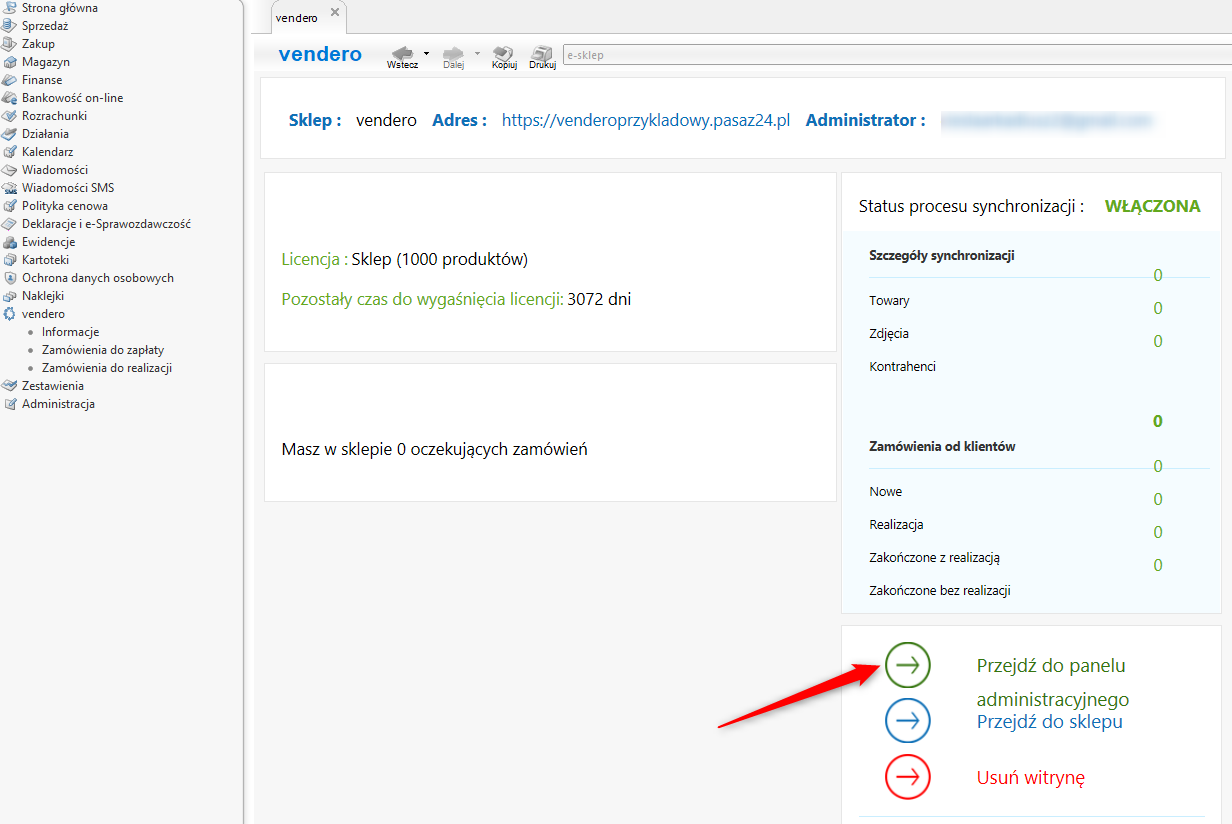Click Masz w sklepie 0 oczekujących zamówień
This screenshot has height=824, width=1232.
coord(435,450)
